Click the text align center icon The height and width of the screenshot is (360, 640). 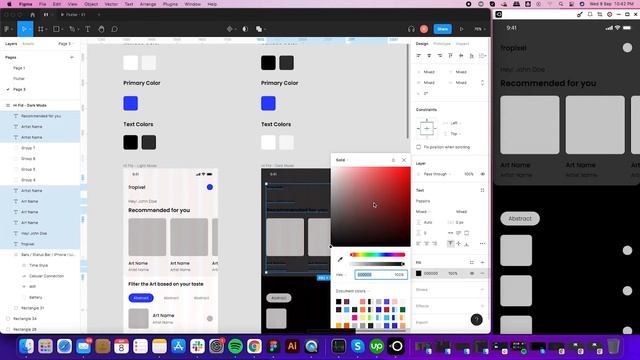tap(427, 244)
